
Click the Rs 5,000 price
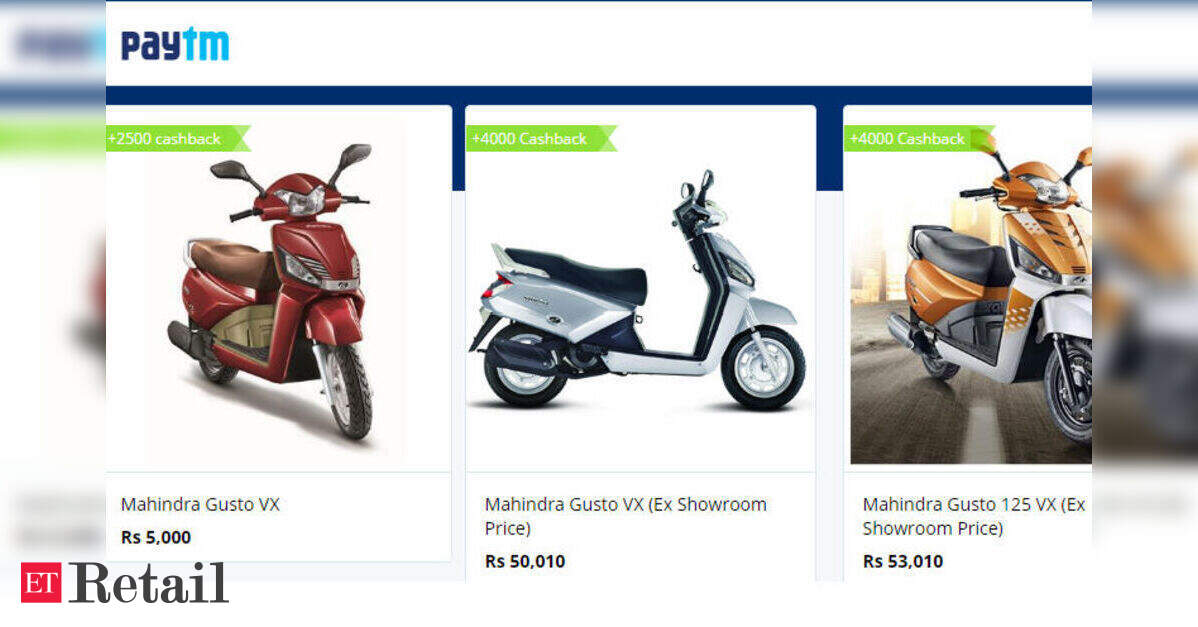point(156,537)
